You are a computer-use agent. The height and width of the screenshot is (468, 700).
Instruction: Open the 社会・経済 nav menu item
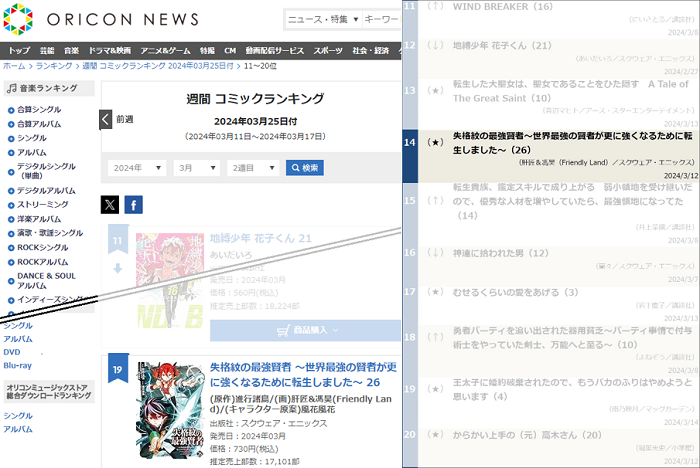click(371, 51)
